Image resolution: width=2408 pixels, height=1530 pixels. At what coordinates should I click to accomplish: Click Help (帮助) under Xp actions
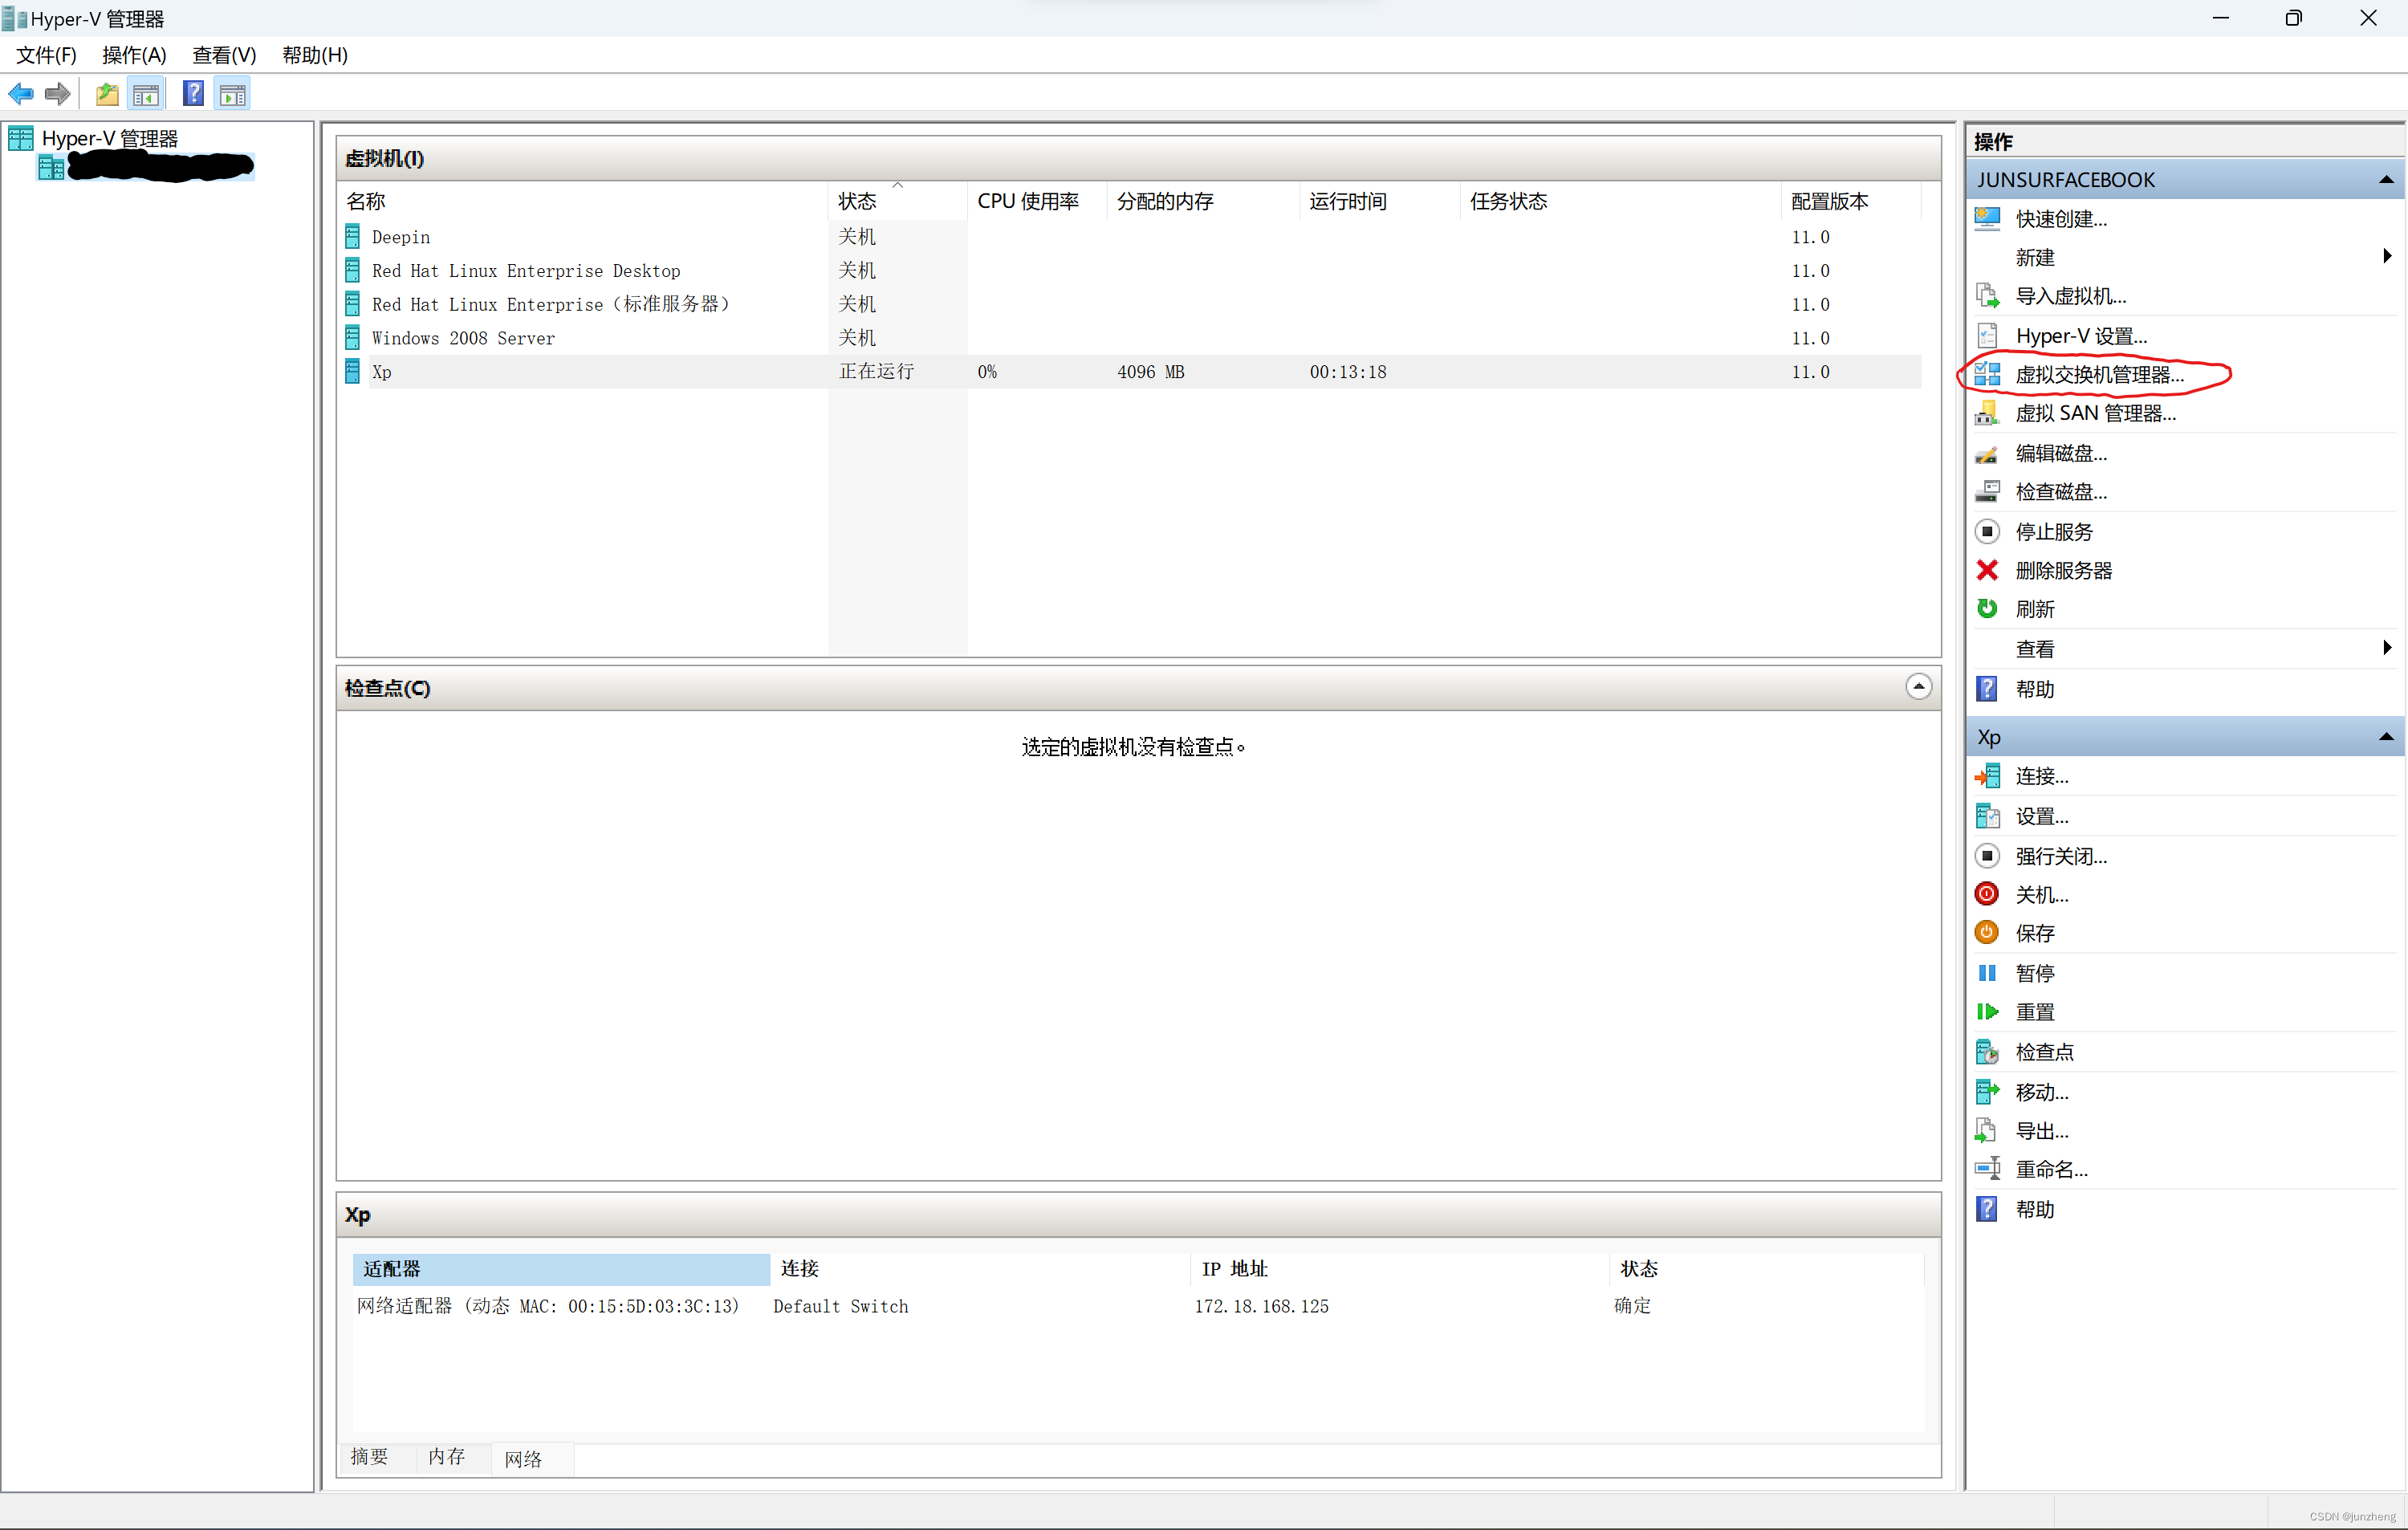(x=2034, y=1210)
